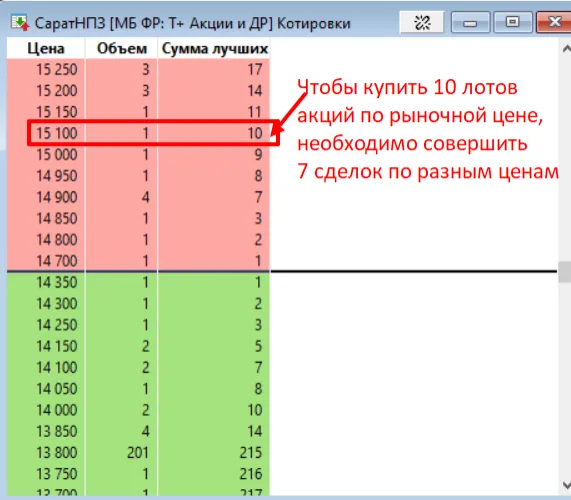The image size is (571, 500).
Task: Maximize the СаратНПЗ quotes window
Action: [x=513, y=22]
